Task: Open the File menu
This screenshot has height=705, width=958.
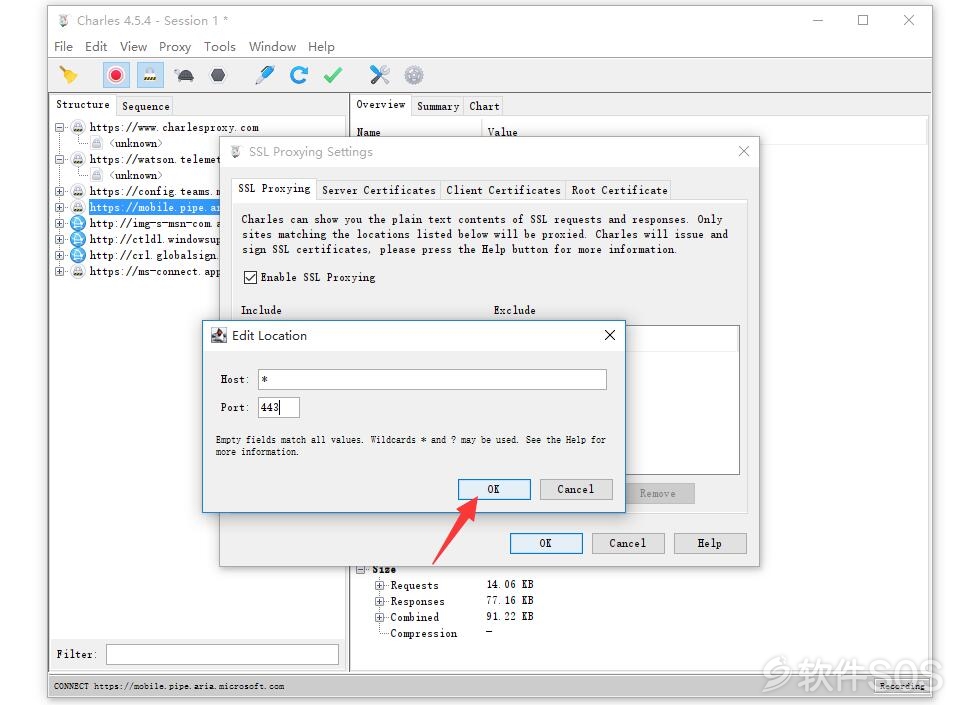Action: 63,46
